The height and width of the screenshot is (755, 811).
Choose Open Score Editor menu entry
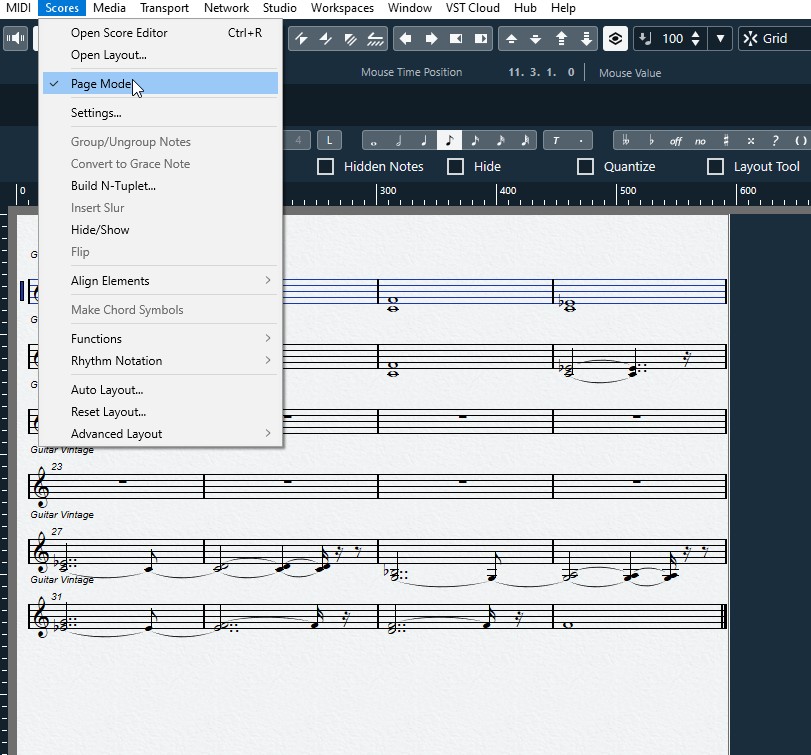tap(119, 33)
